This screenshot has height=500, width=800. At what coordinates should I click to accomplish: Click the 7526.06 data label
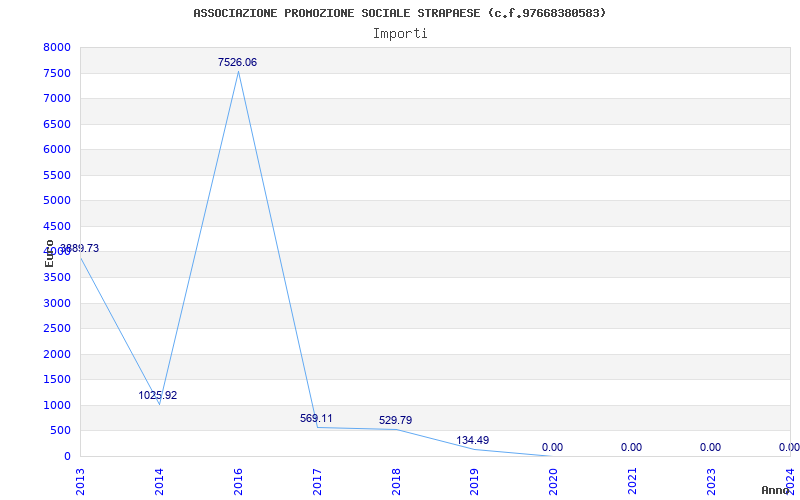237,62
